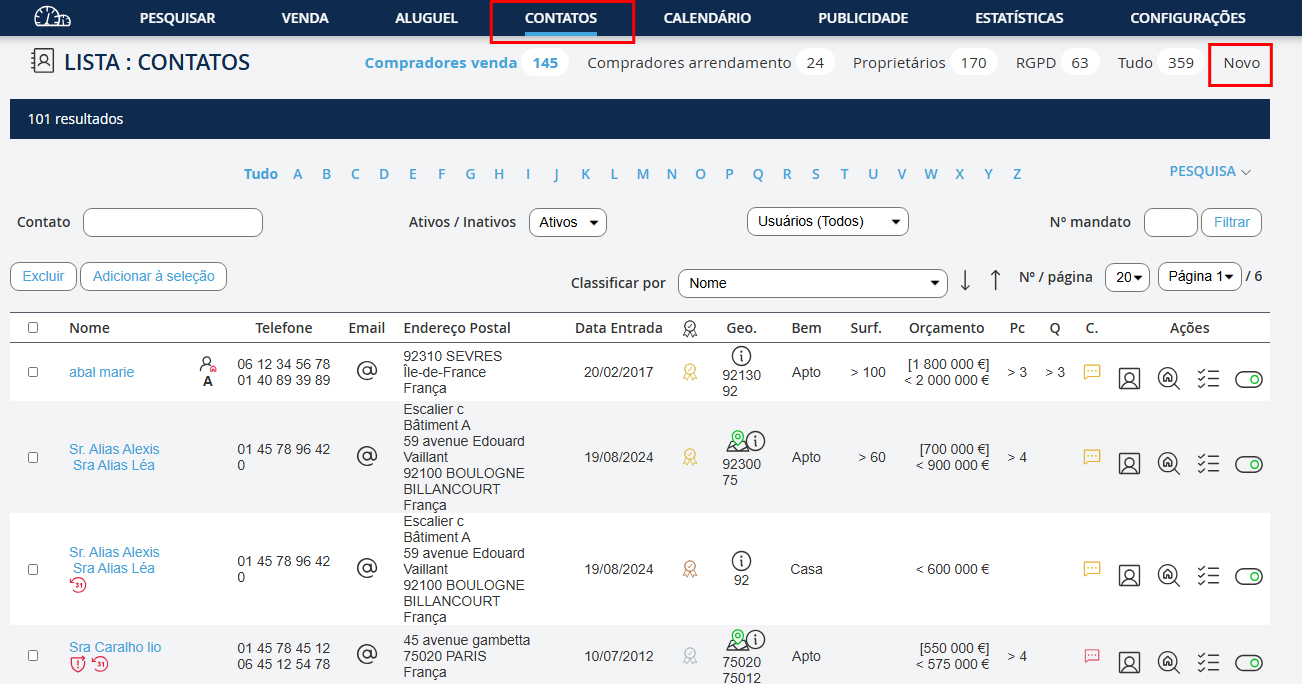Open the Classificar por Nome dropdown
Viewport: 1302px width, 684px height.
pyautogui.click(x=812, y=283)
